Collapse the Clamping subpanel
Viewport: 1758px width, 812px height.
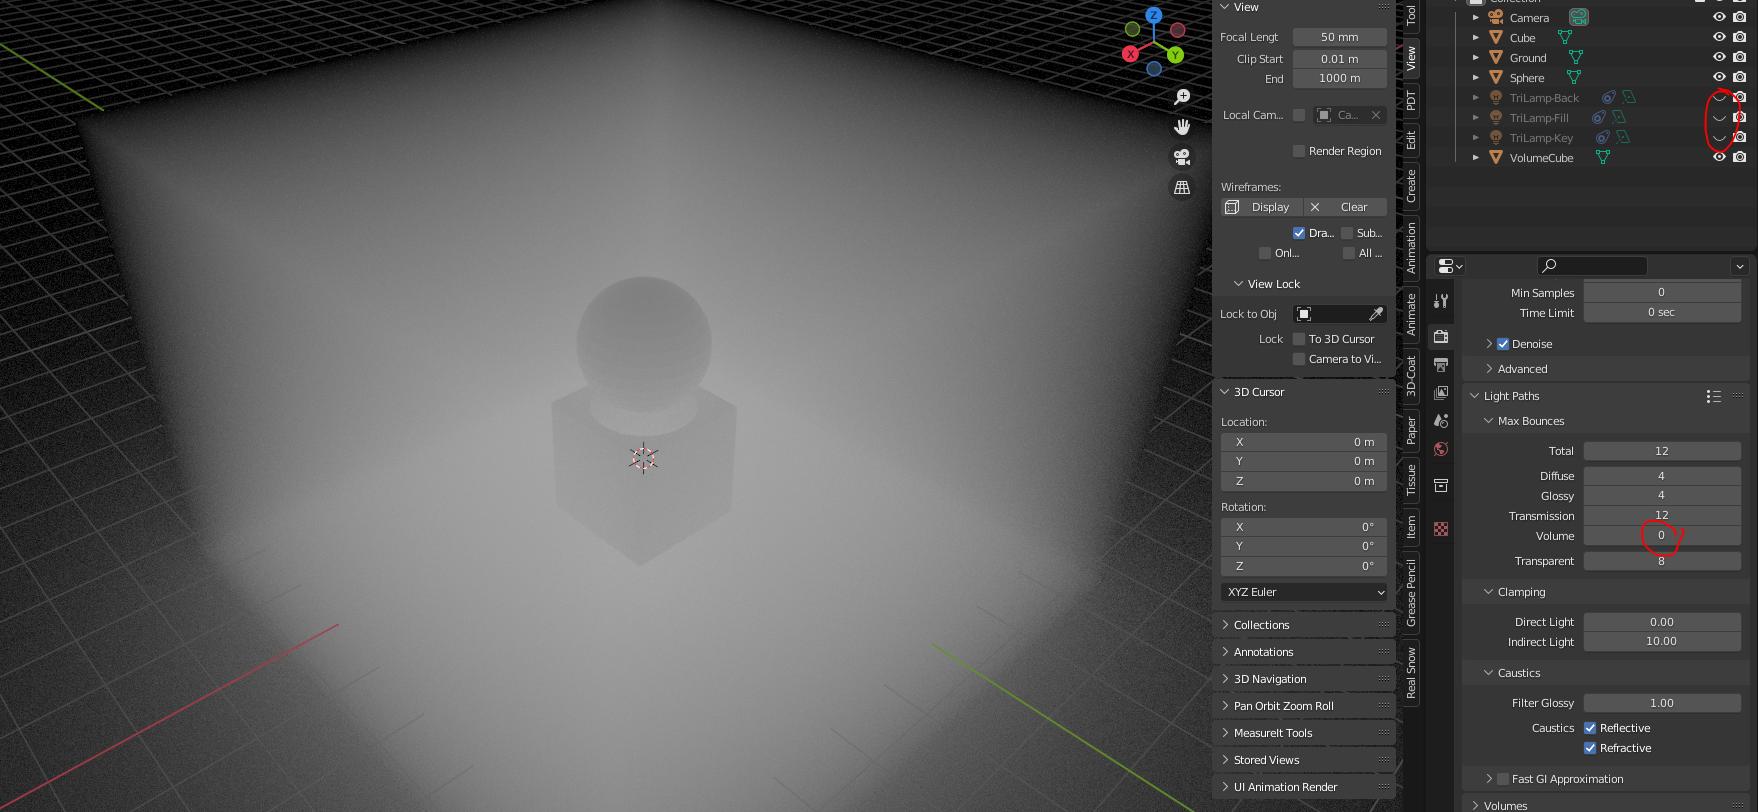point(1489,592)
